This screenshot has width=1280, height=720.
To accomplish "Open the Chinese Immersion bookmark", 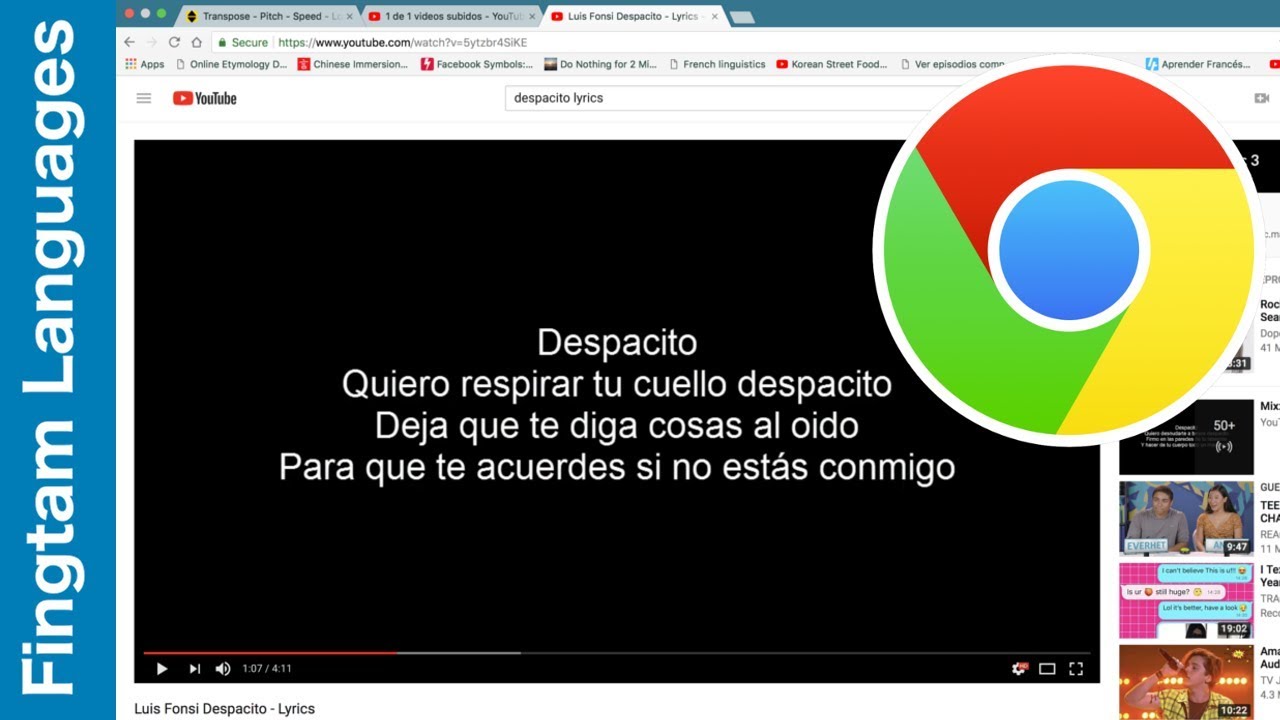I will click(x=353, y=64).
